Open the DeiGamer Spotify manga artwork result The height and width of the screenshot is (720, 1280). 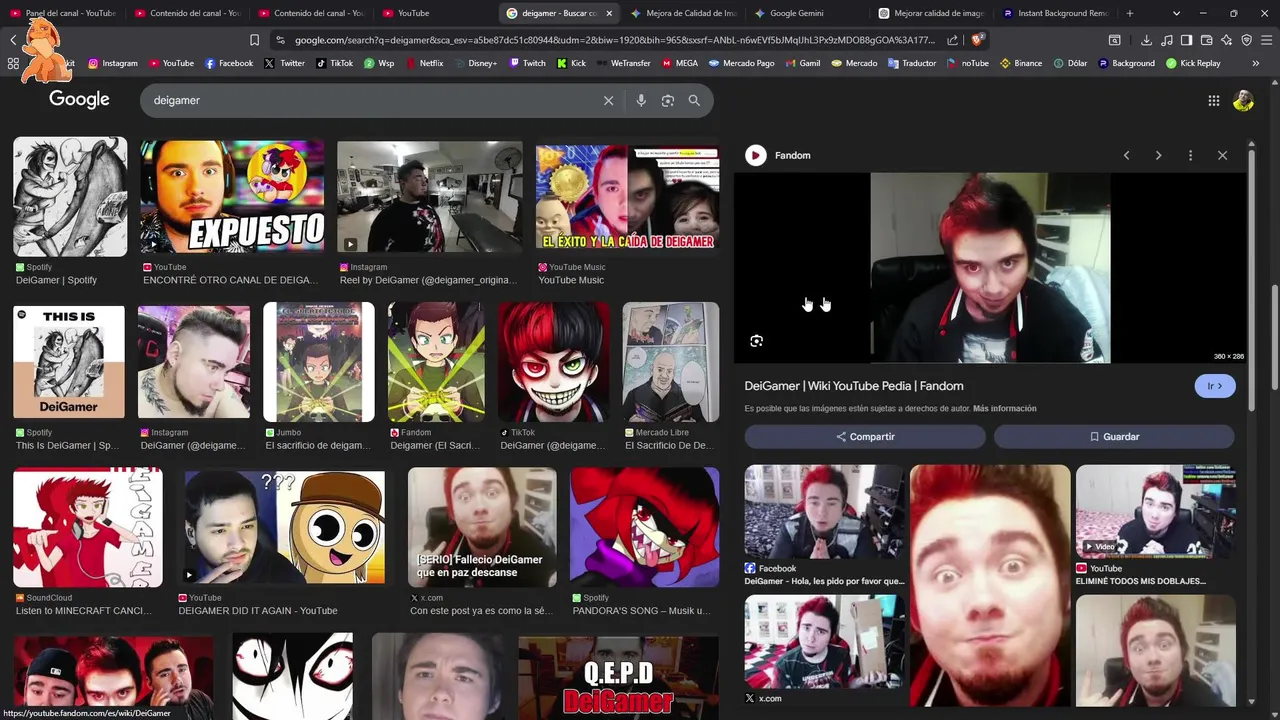(x=70, y=197)
